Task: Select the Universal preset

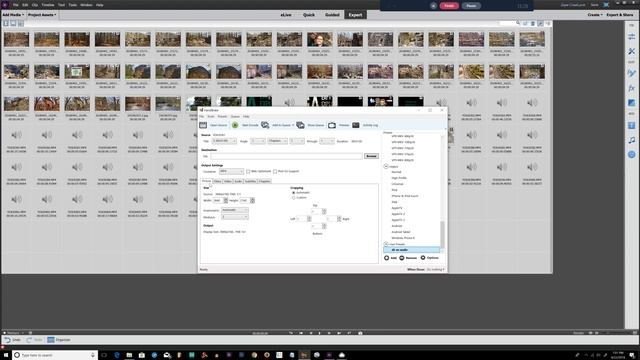Action: coord(397,184)
